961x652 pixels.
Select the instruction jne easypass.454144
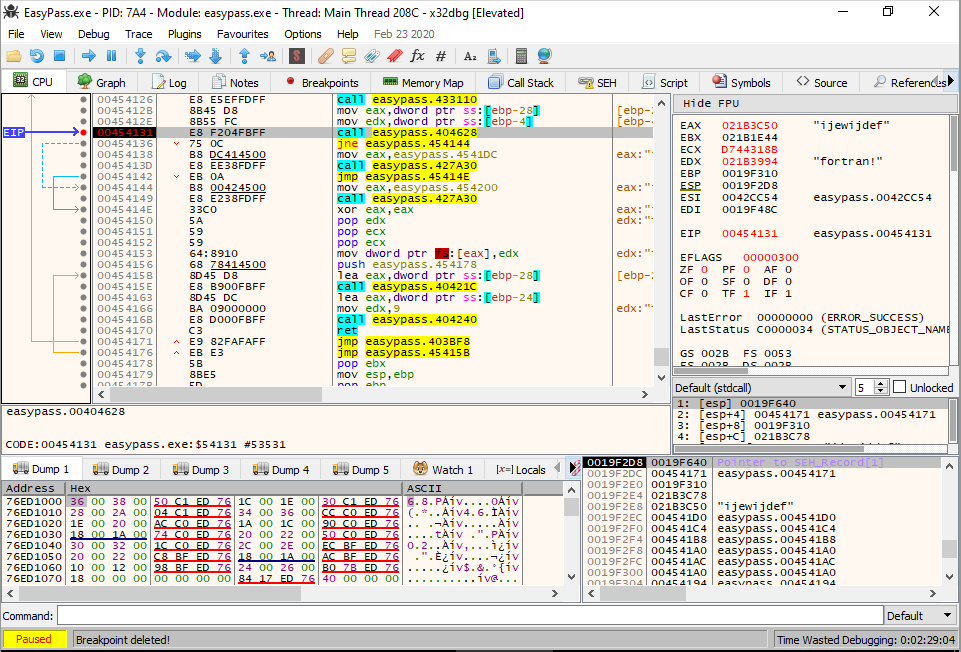click(x=404, y=143)
